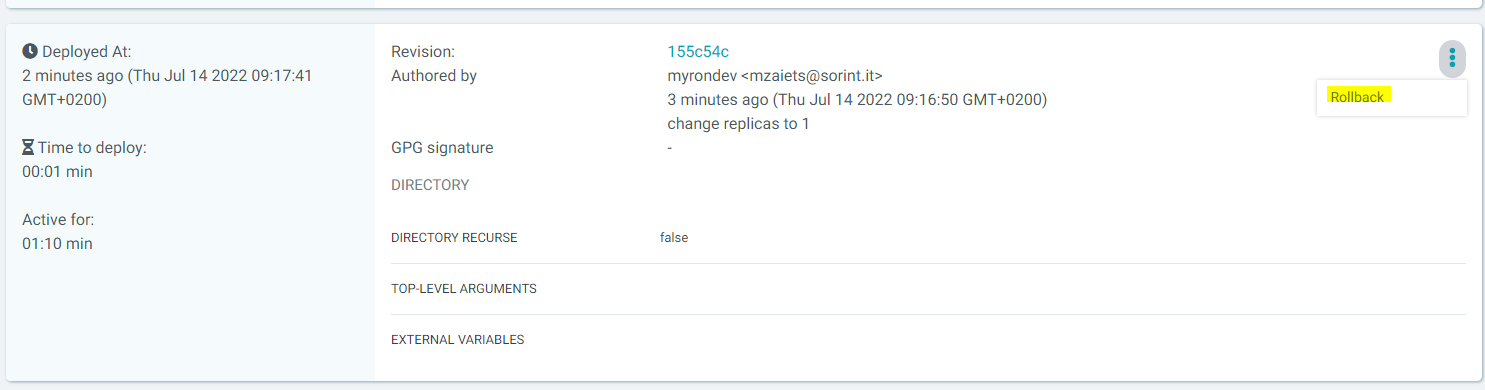Image resolution: width=1485 pixels, height=390 pixels.
Task: Click the 'Authored by' label
Action: coord(434,76)
